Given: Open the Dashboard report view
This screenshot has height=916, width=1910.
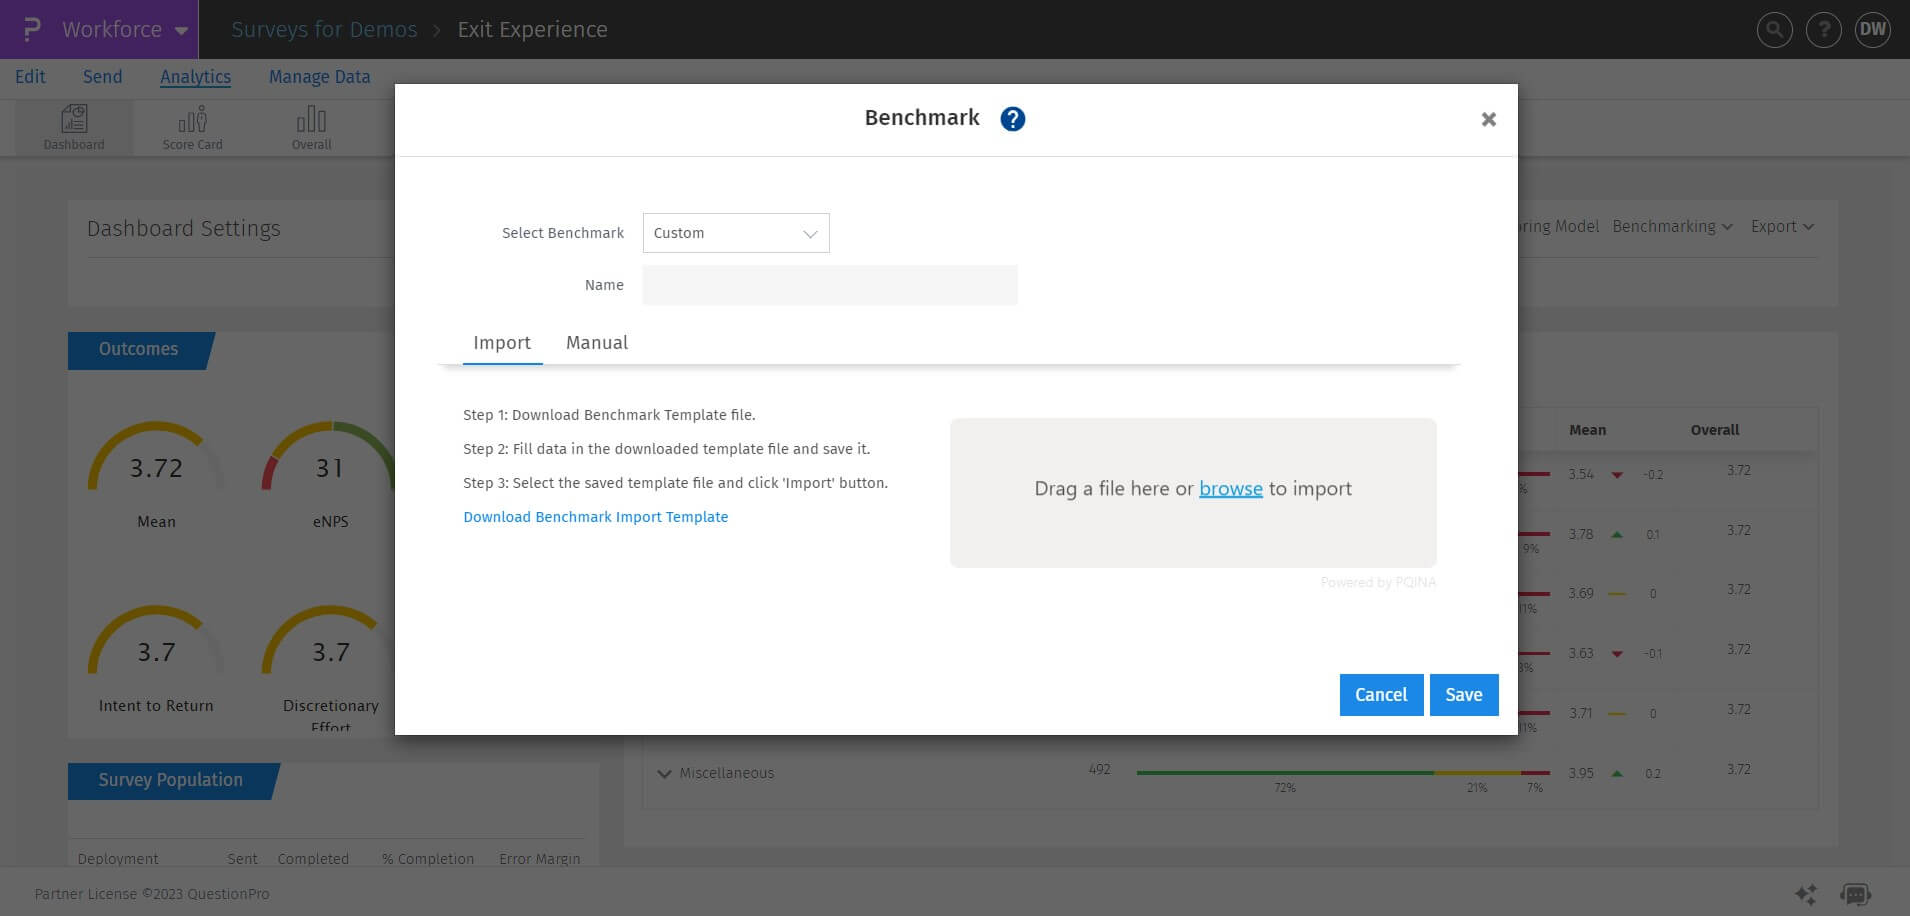Looking at the screenshot, I should coord(73,126).
